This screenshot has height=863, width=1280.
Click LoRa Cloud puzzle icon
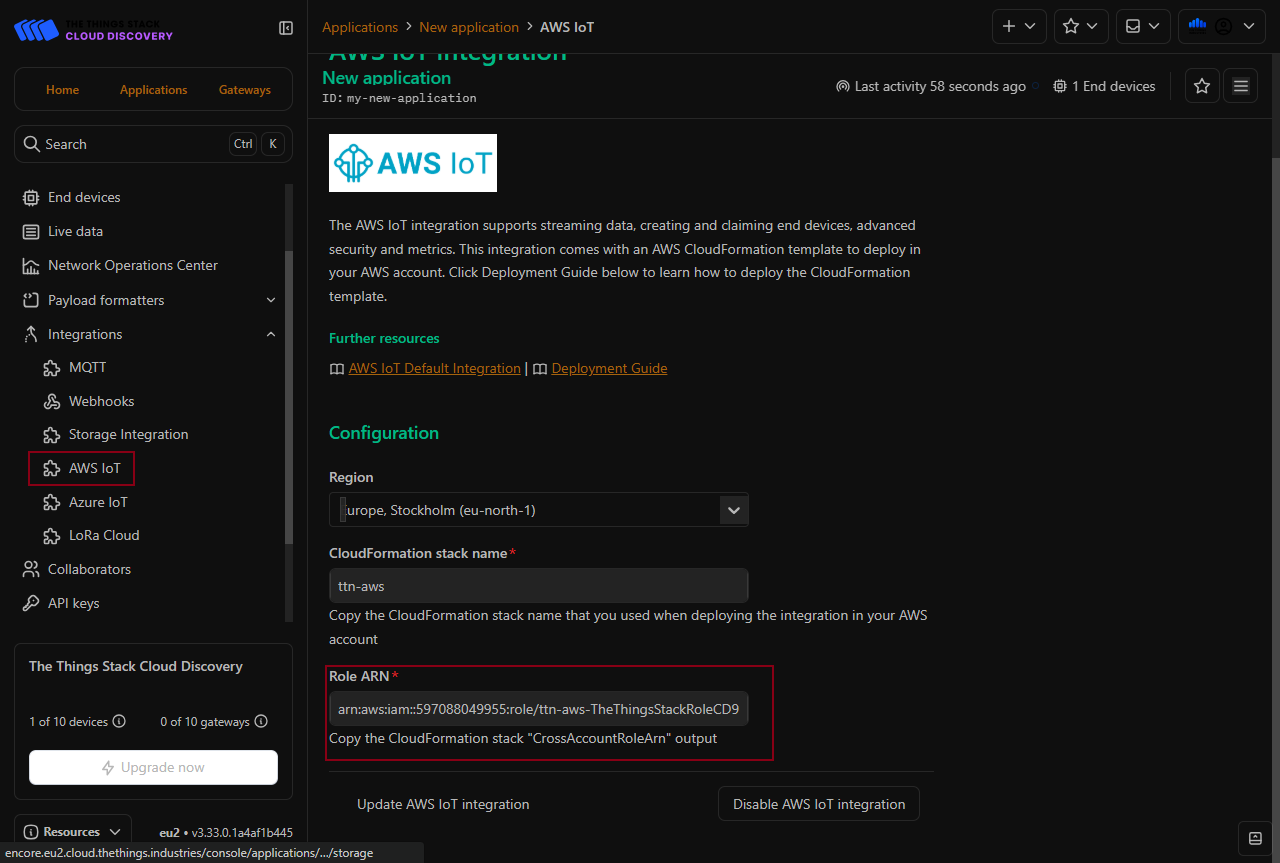(52, 536)
